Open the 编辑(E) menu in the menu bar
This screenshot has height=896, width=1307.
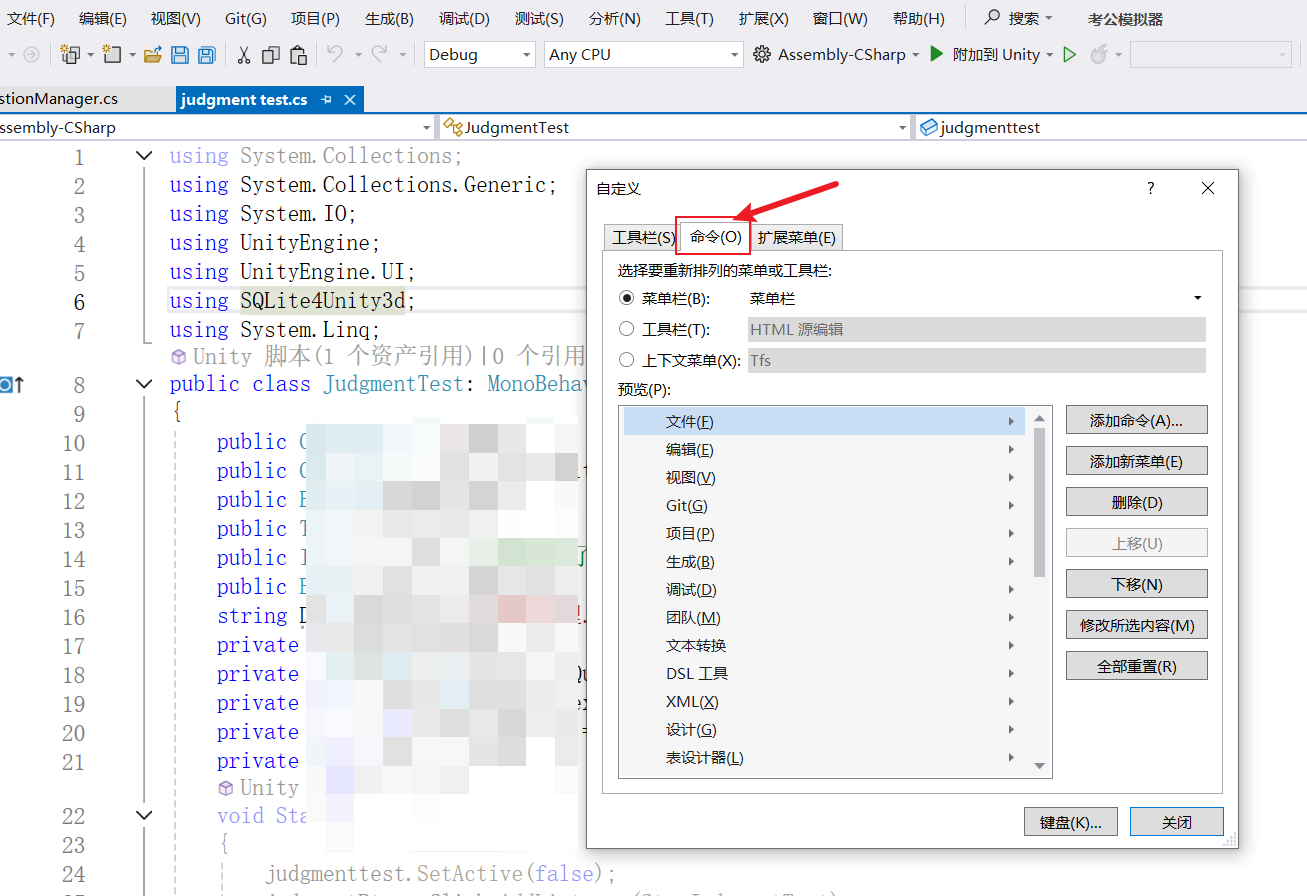coord(103,18)
